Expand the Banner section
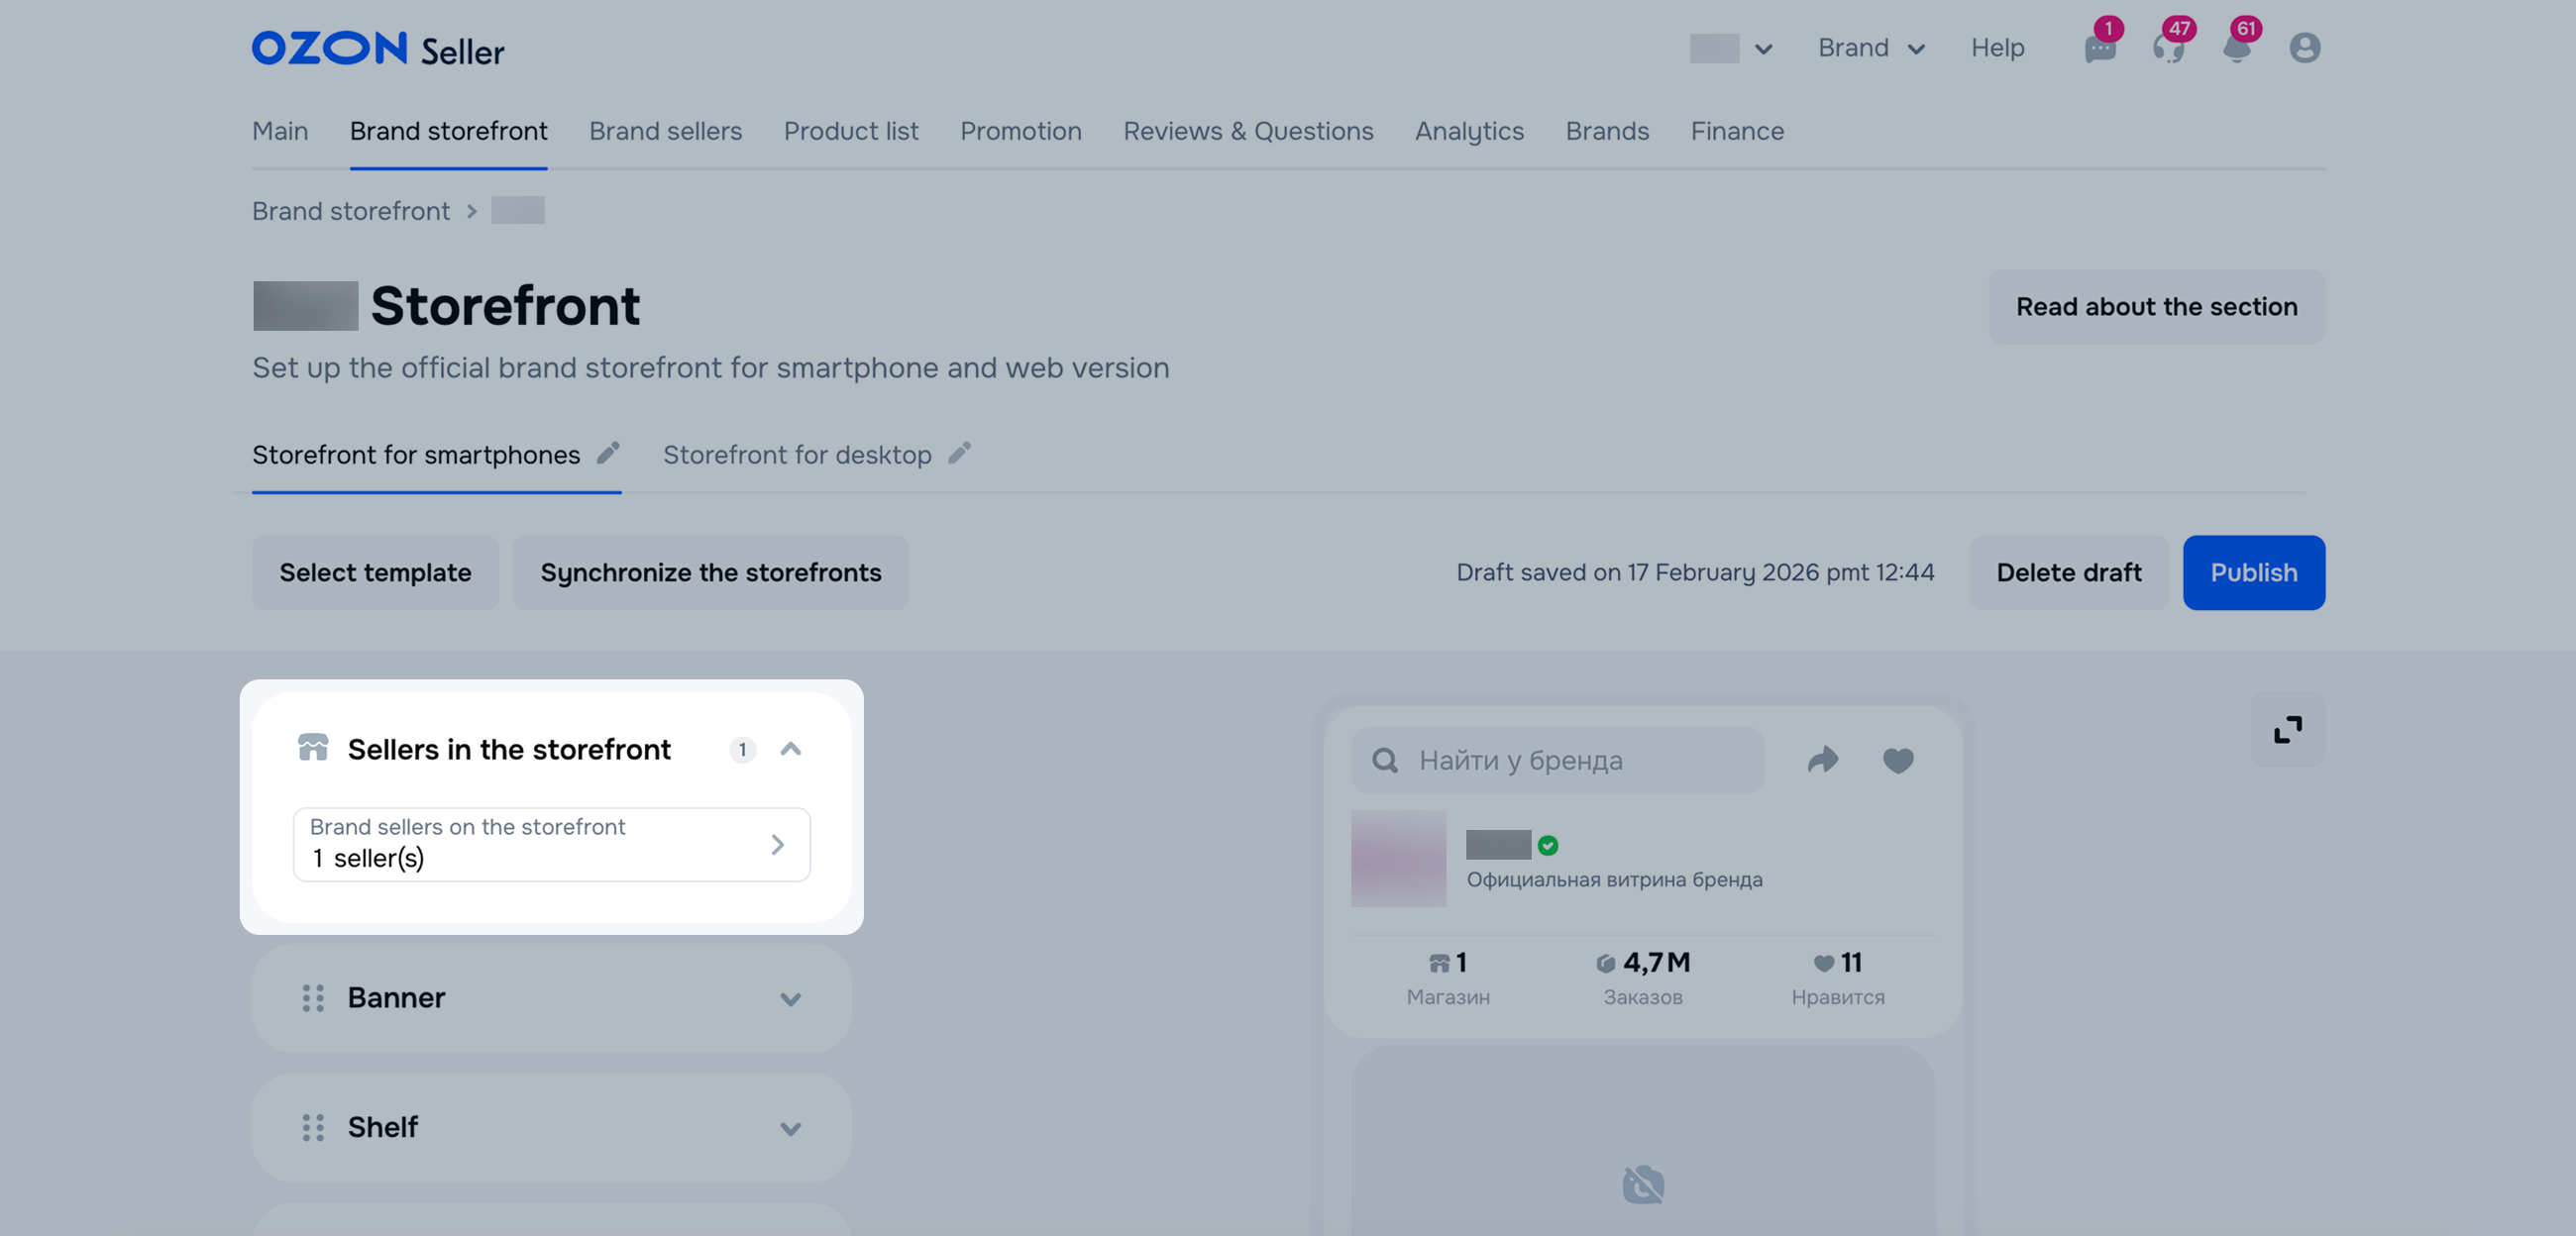Image resolution: width=2576 pixels, height=1236 pixels. (x=791, y=999)
